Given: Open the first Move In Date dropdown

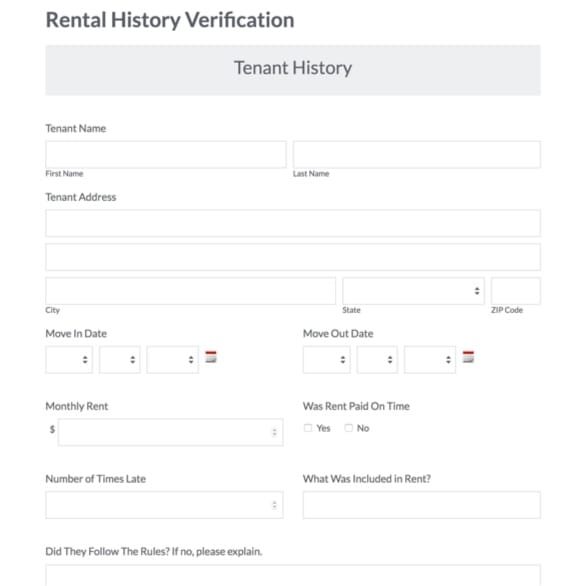Looking at the screenshot, I should coord(69,360).
